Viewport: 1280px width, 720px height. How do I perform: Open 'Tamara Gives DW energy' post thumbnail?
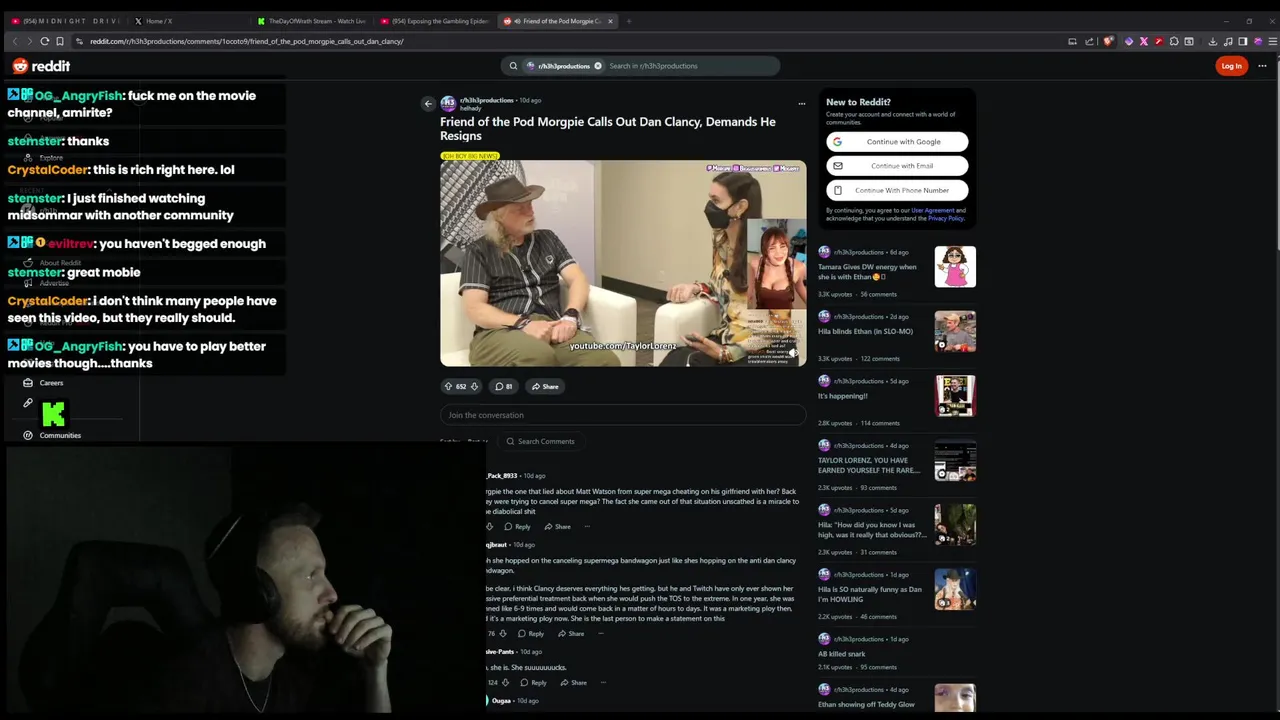point(955,267)
